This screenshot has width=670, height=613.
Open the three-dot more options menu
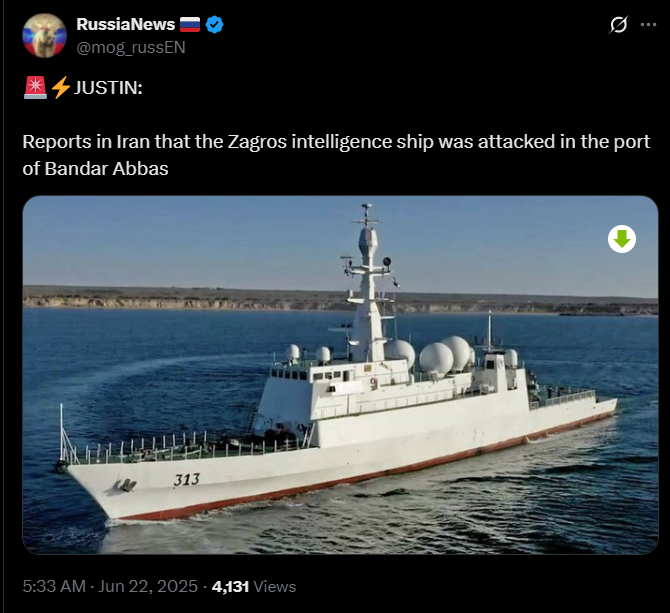click(x=648, y=25)
